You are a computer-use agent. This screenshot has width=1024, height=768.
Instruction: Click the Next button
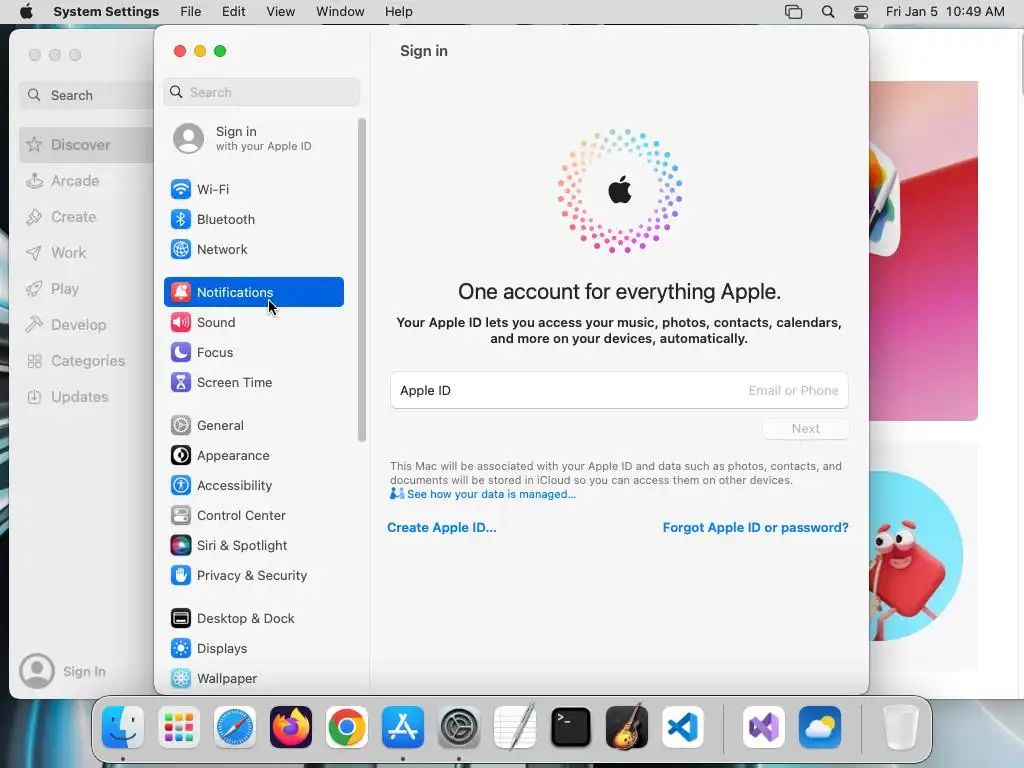(x=805, y=429)
